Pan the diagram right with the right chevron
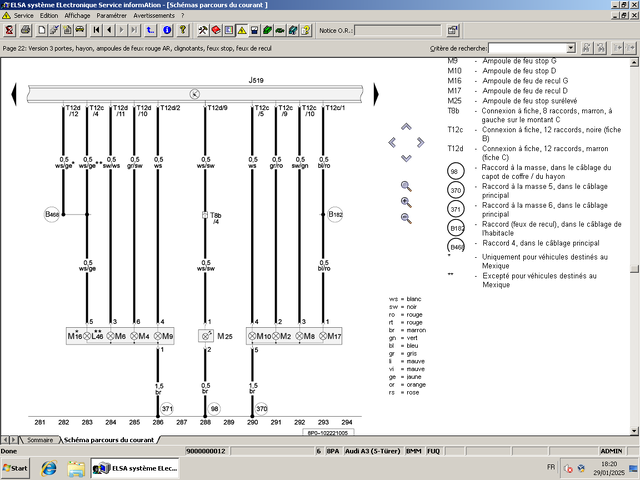This screenshot has height=480, width=640. pyautogui.click(x=420, y=141)
